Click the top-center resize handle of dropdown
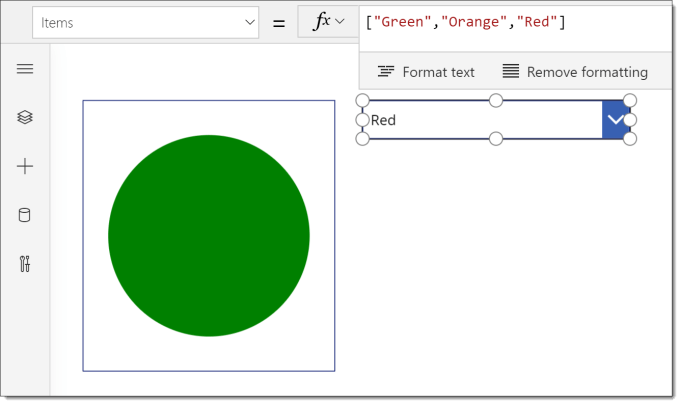680x404 pixels. tap(496, 101)
